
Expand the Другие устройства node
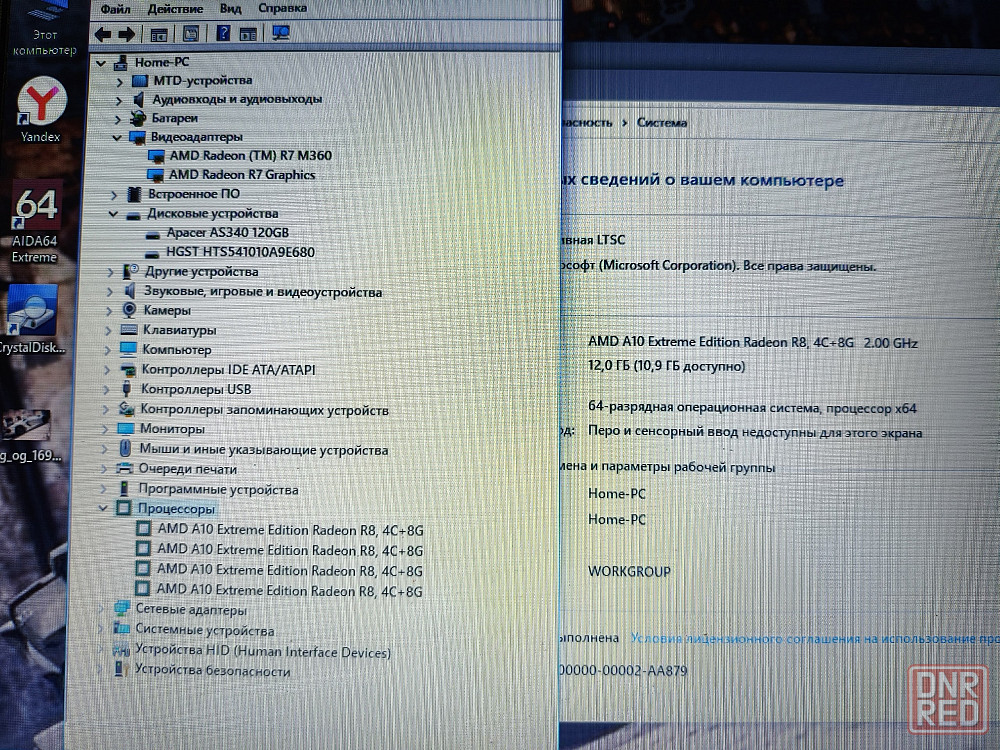pos(110,272)
